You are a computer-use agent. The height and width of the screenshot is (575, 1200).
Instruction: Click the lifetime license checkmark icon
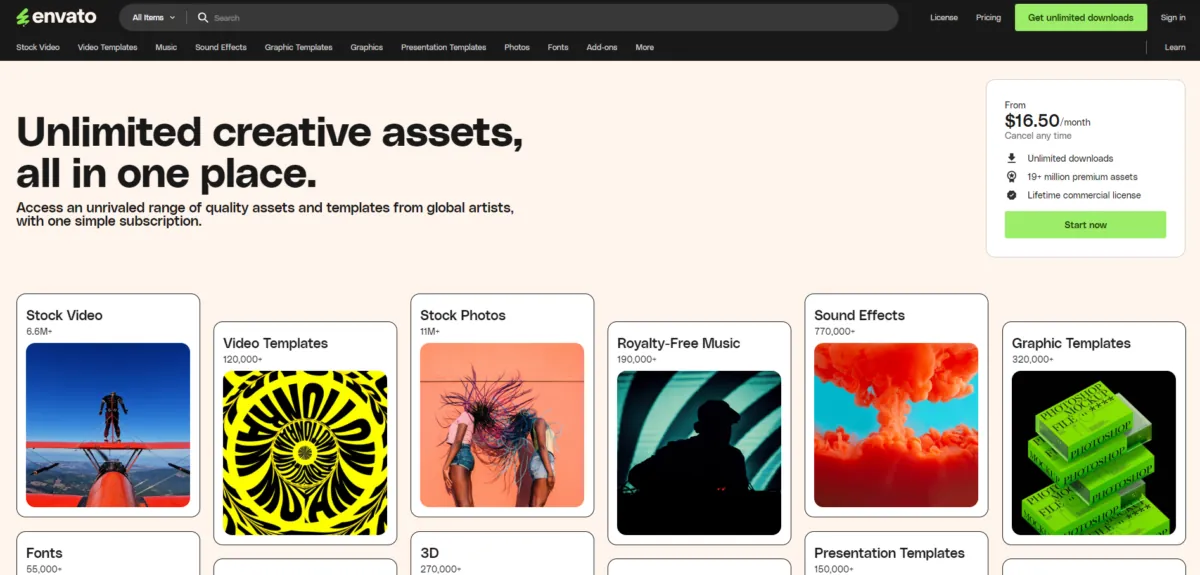[x=1012, y=195]
